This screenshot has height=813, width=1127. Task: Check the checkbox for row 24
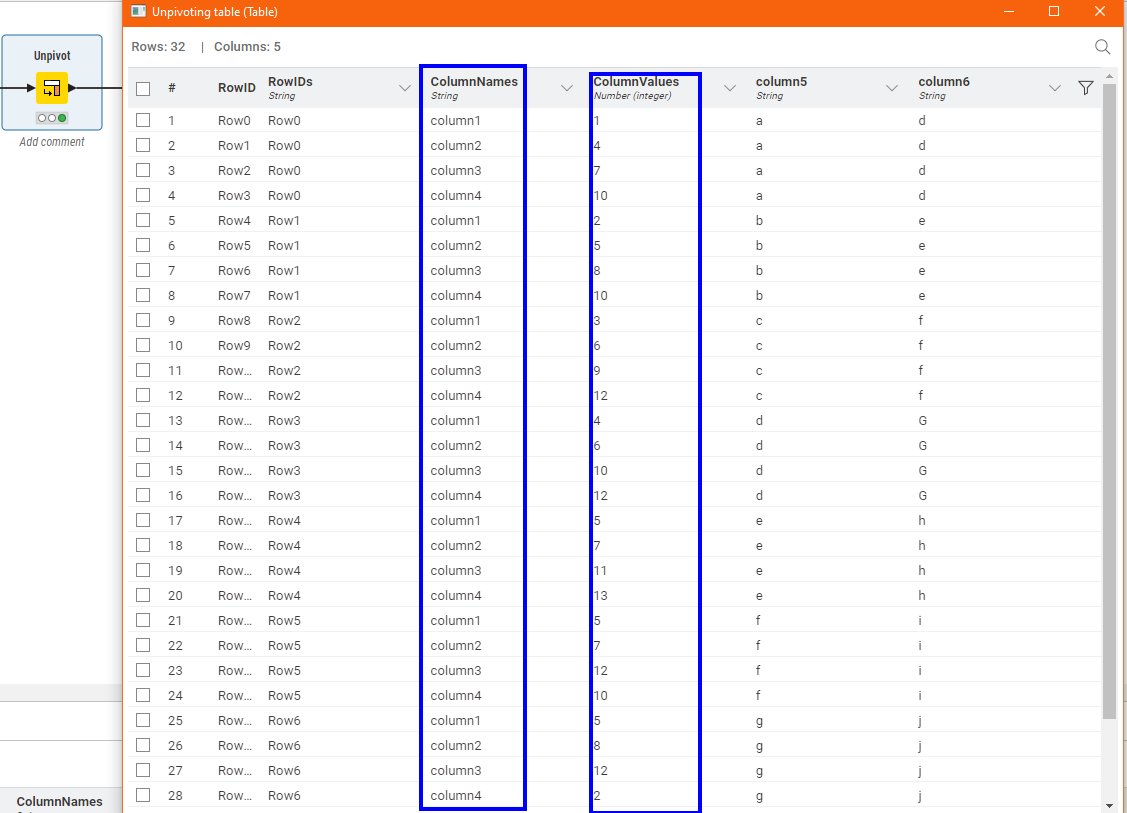pos(143,694)
